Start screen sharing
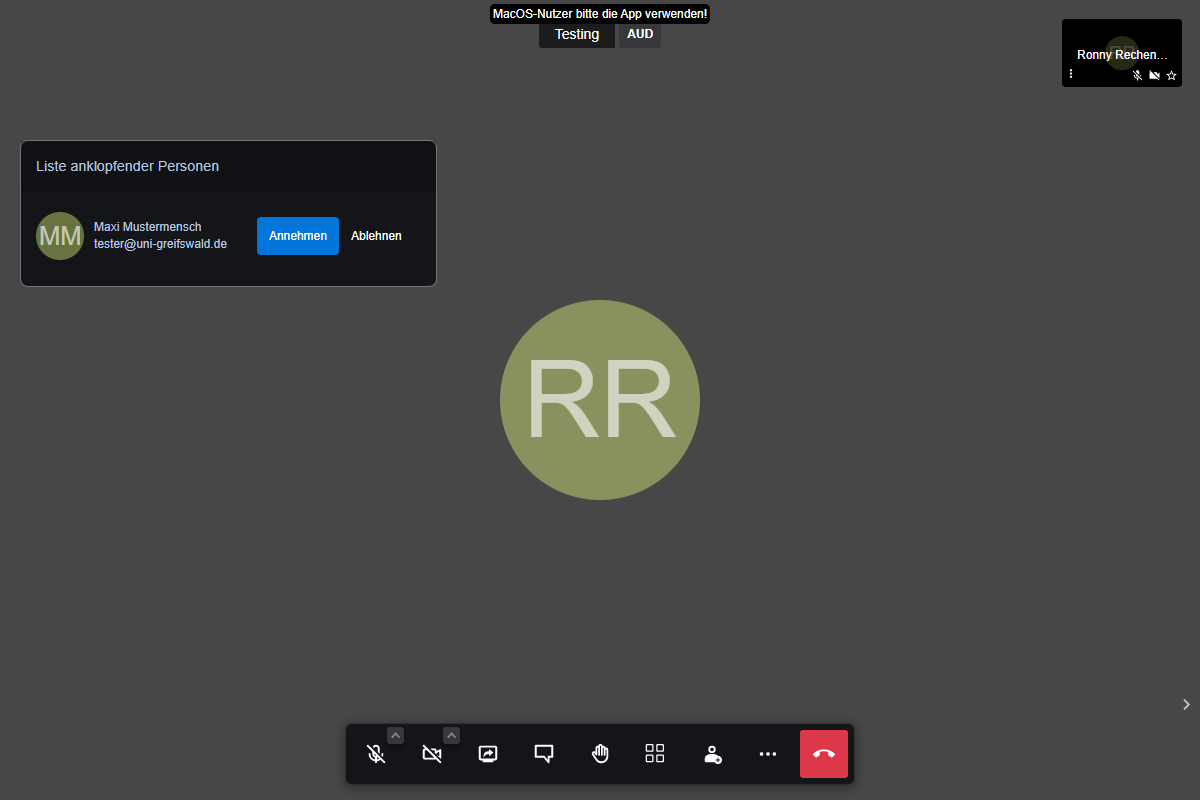This screenshot has height=800, width=1200. (488, 754)
